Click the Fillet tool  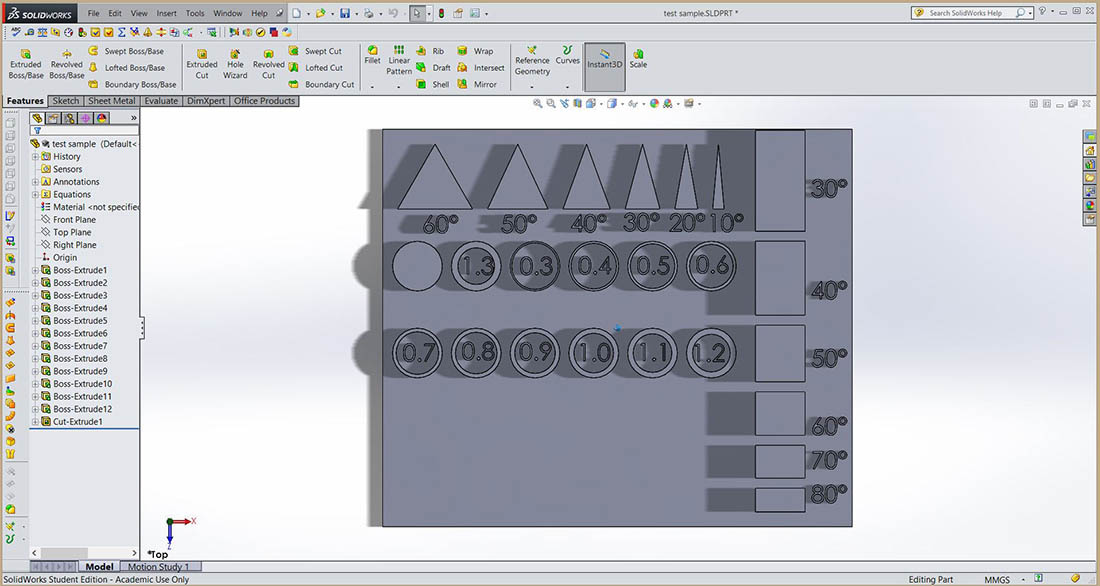[x=373, y=55]
